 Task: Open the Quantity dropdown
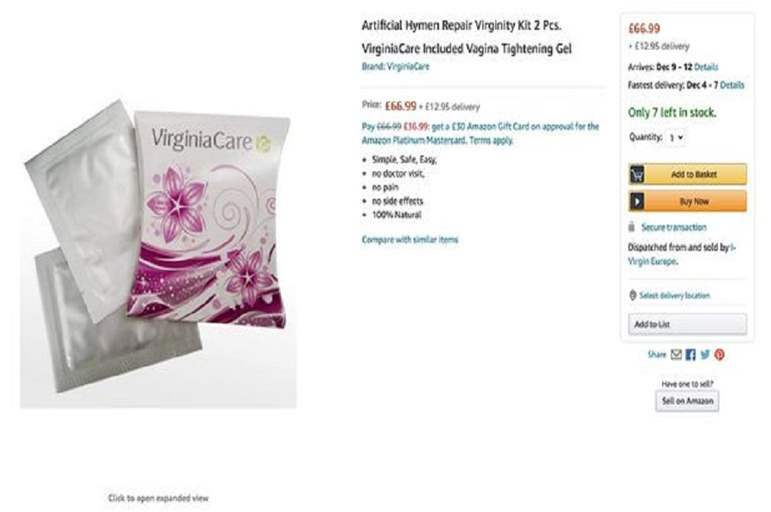pos(676,138)
